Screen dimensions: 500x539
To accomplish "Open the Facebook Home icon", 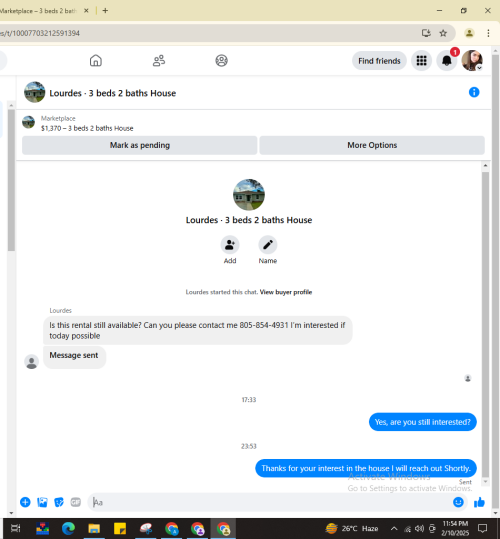I will 96,60.
